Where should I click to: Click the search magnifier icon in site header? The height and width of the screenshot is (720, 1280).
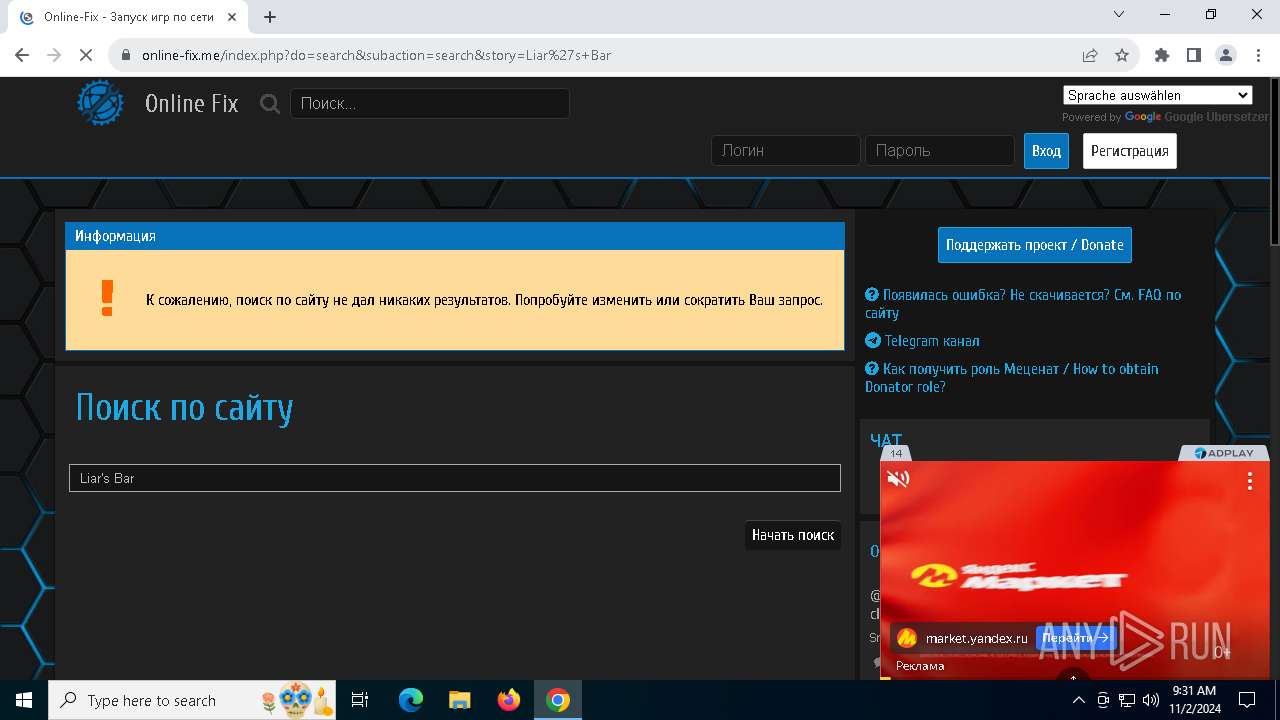[270, 103]
